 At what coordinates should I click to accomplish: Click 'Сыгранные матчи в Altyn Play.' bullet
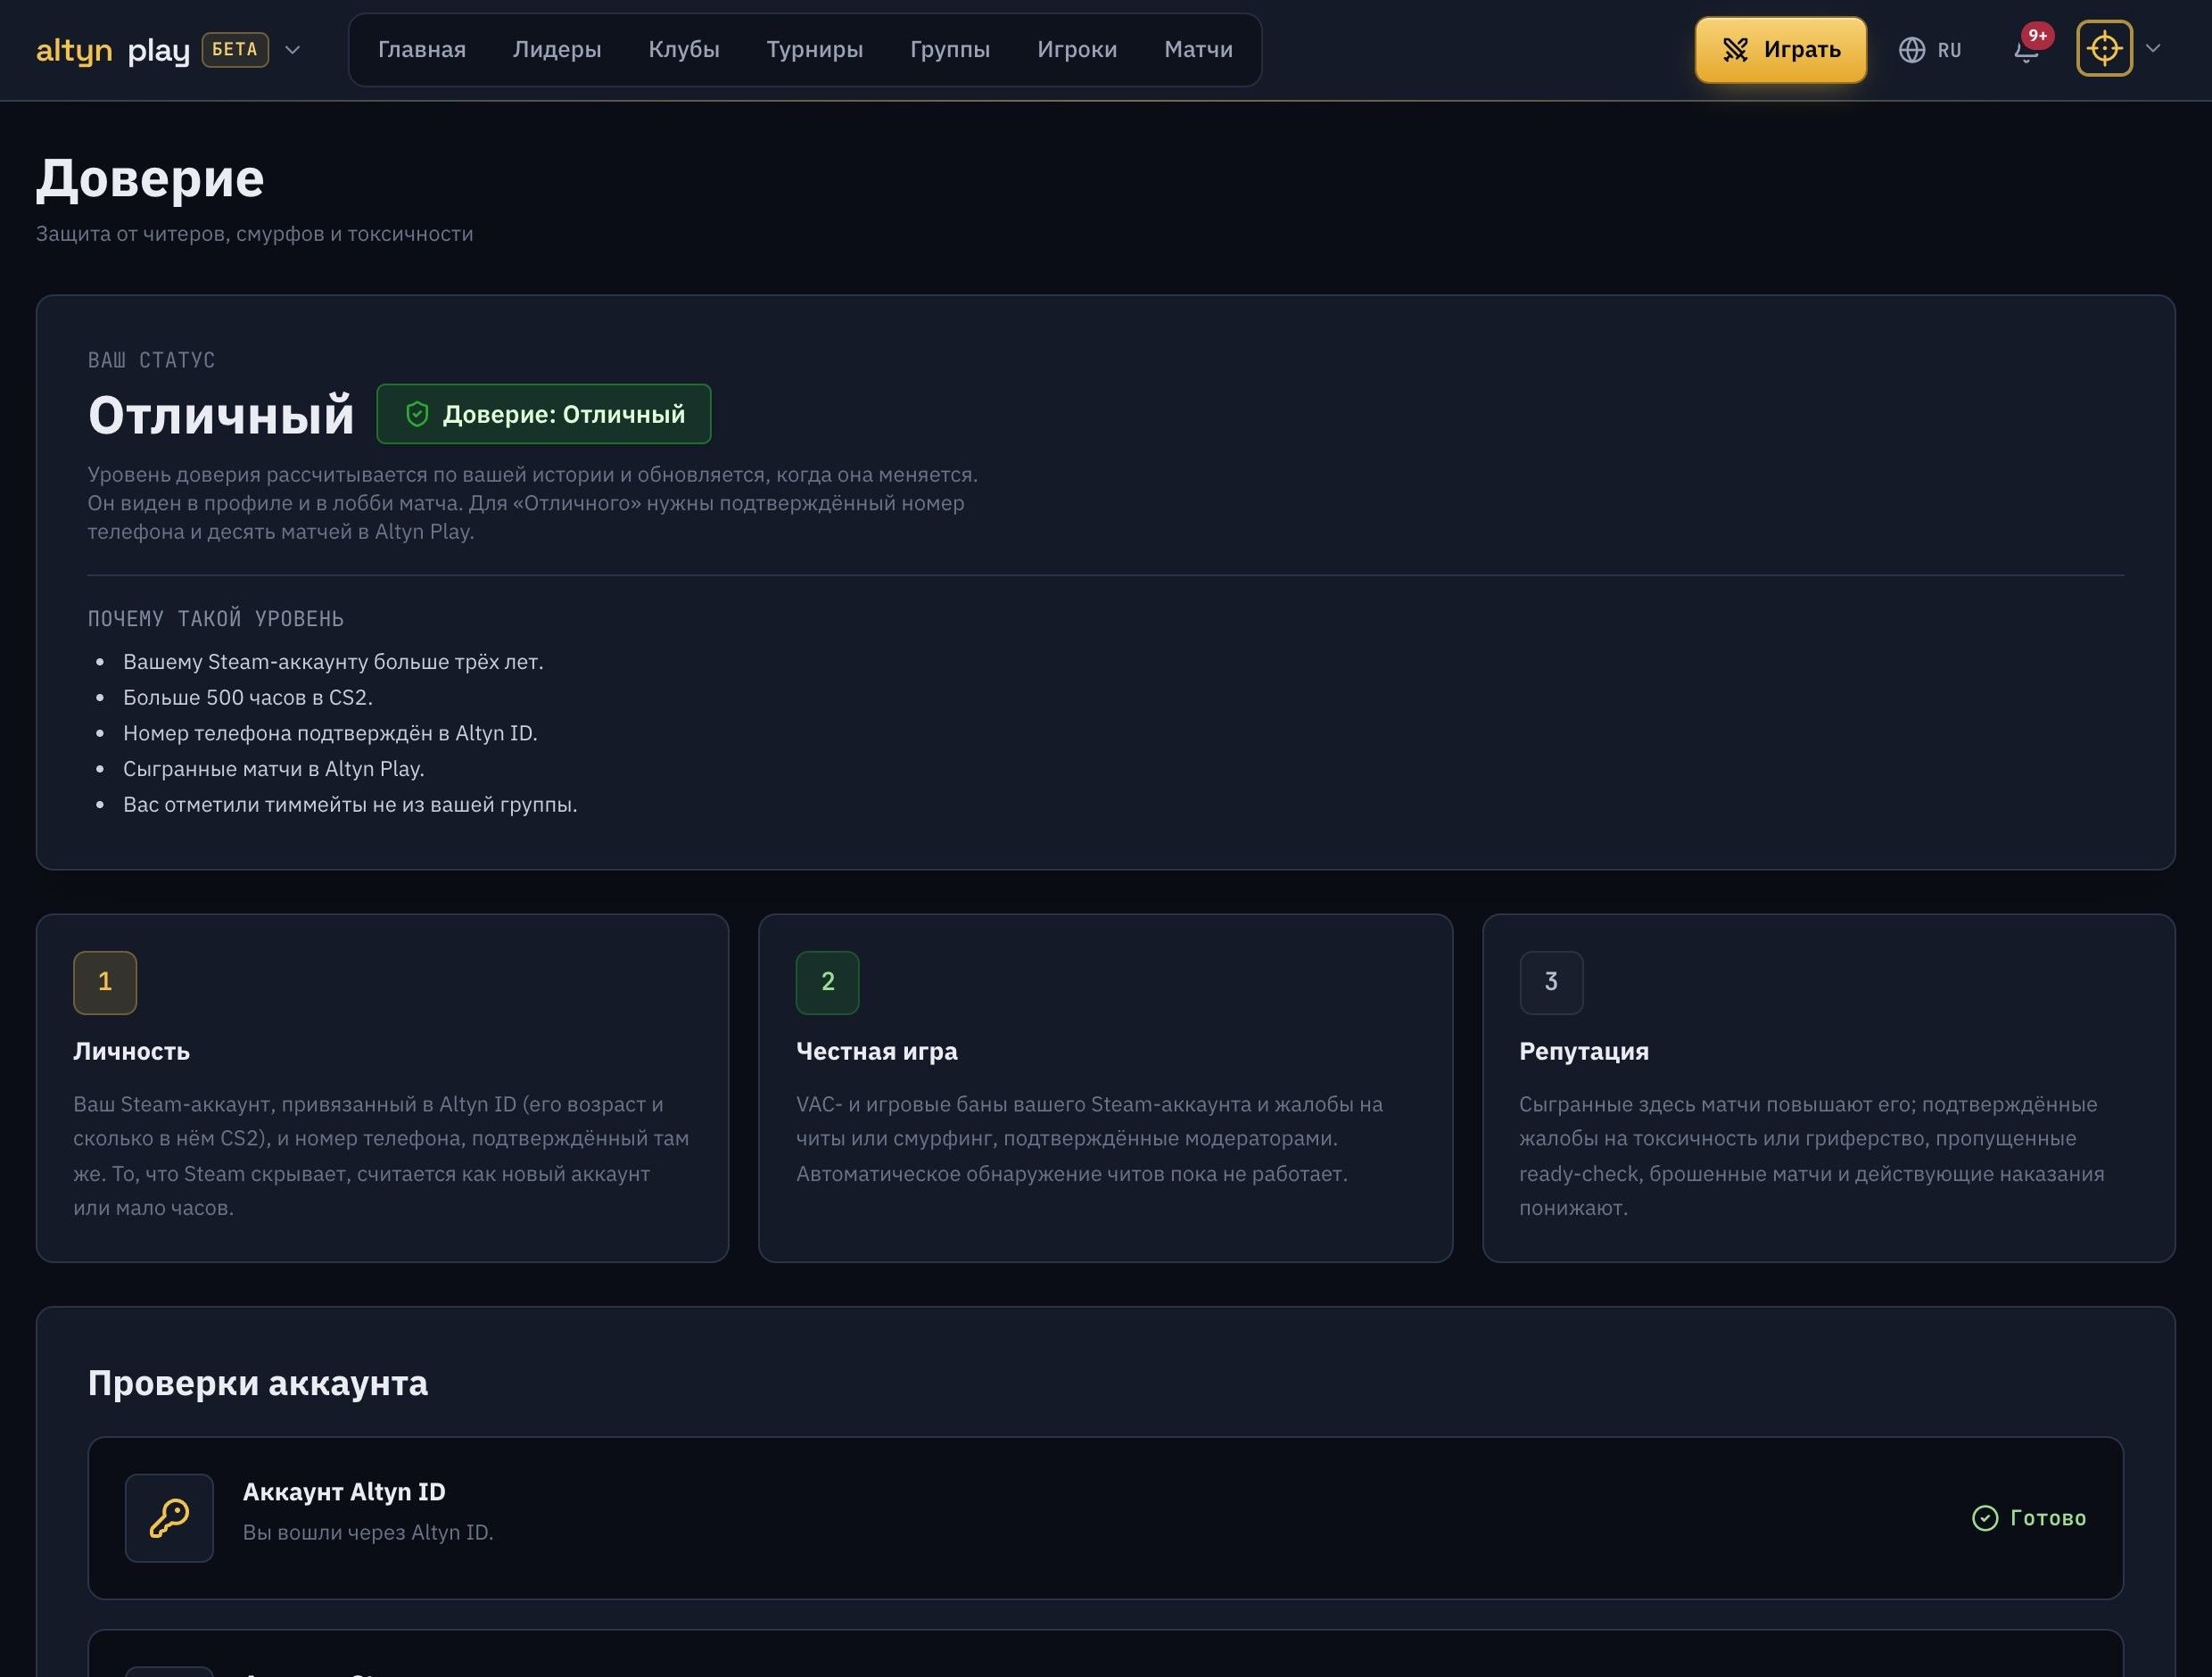pos(274,769)
